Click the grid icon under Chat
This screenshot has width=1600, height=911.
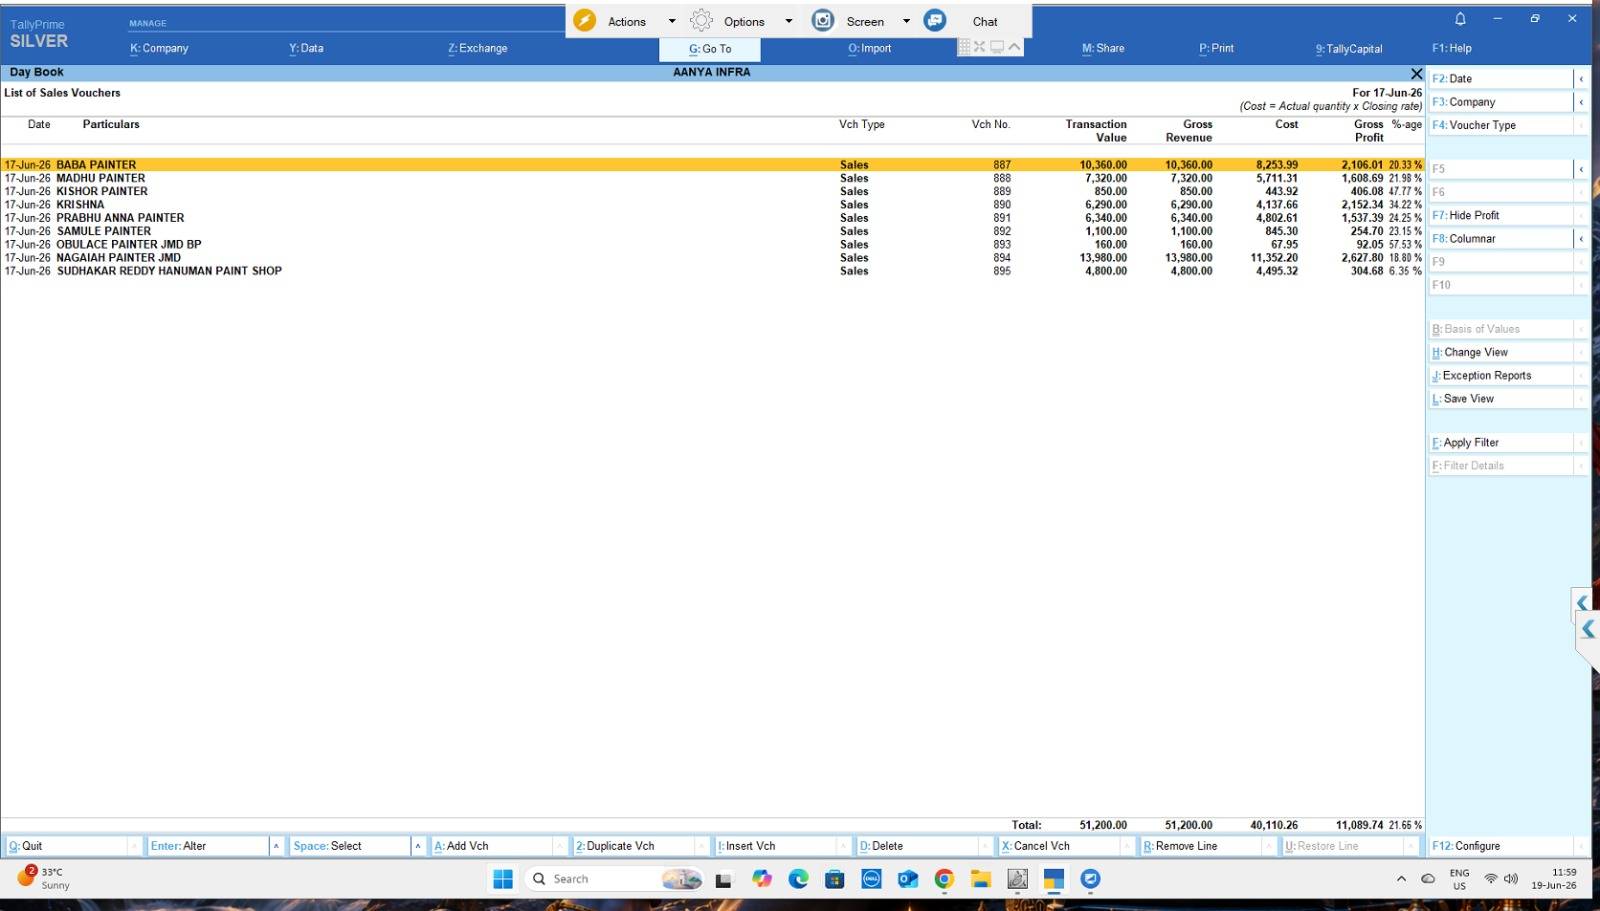click(964, 47)
